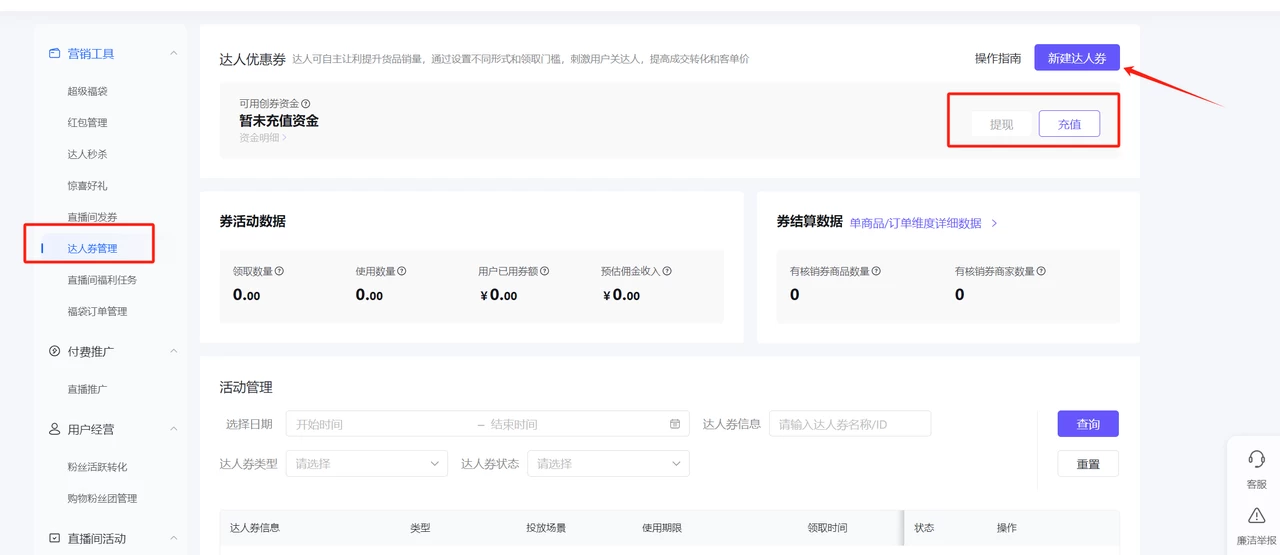Open the 达人券类型 dropdown
The image size is (1280, 555).
pyautogui.click(x=366, y=464)
